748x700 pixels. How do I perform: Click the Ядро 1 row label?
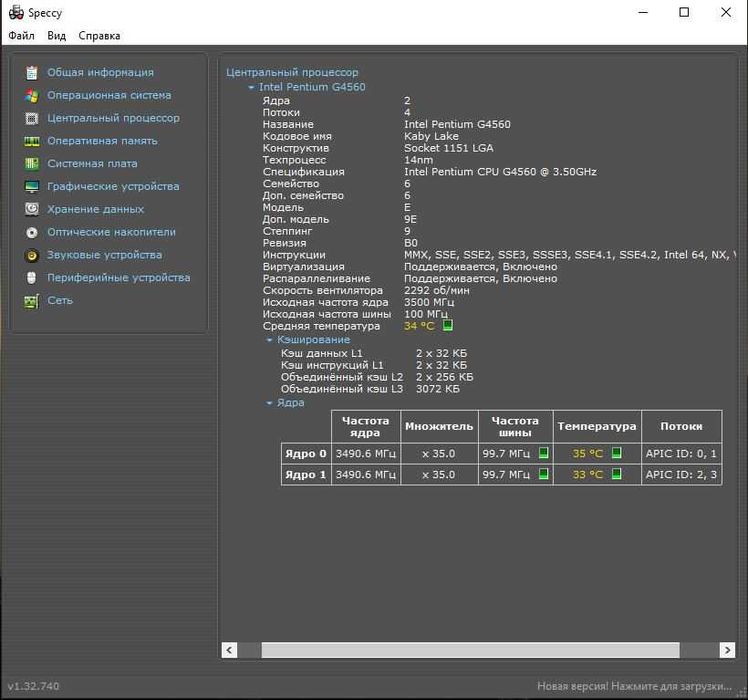(x=306, y=474)
